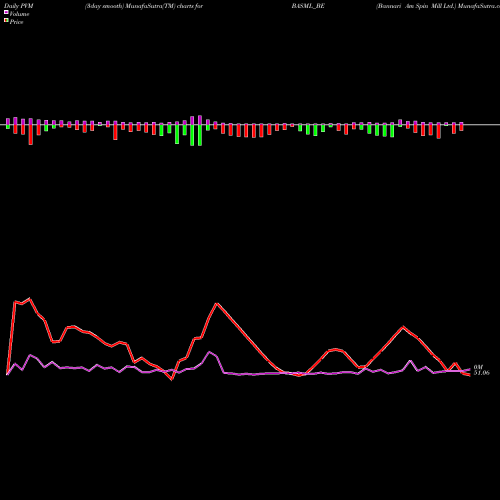Select the 'Volume' legend label
This screenshot has width=500, height=500.
19,14
